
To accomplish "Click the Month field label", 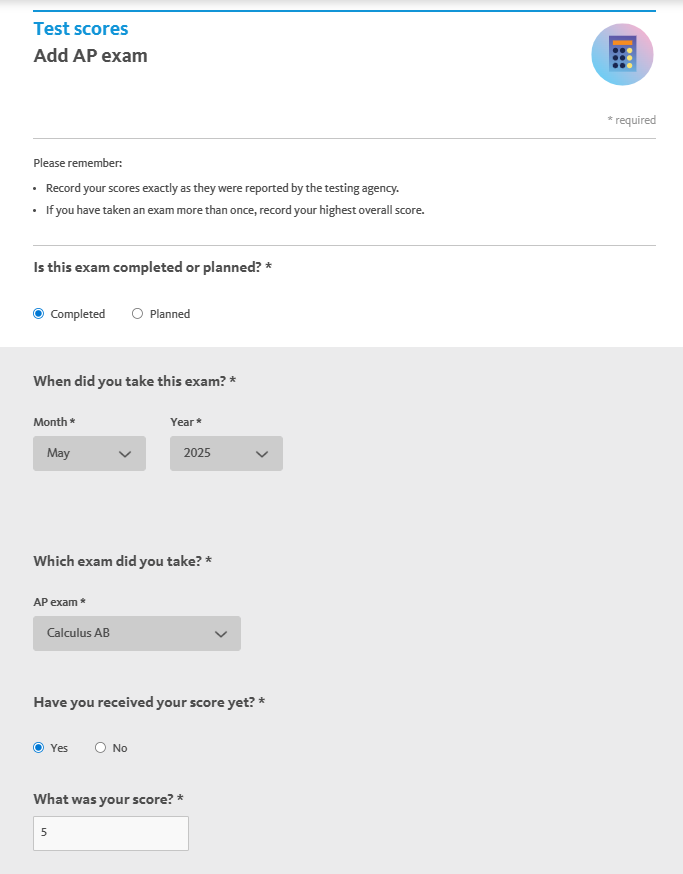I will [x=54, y=422].
